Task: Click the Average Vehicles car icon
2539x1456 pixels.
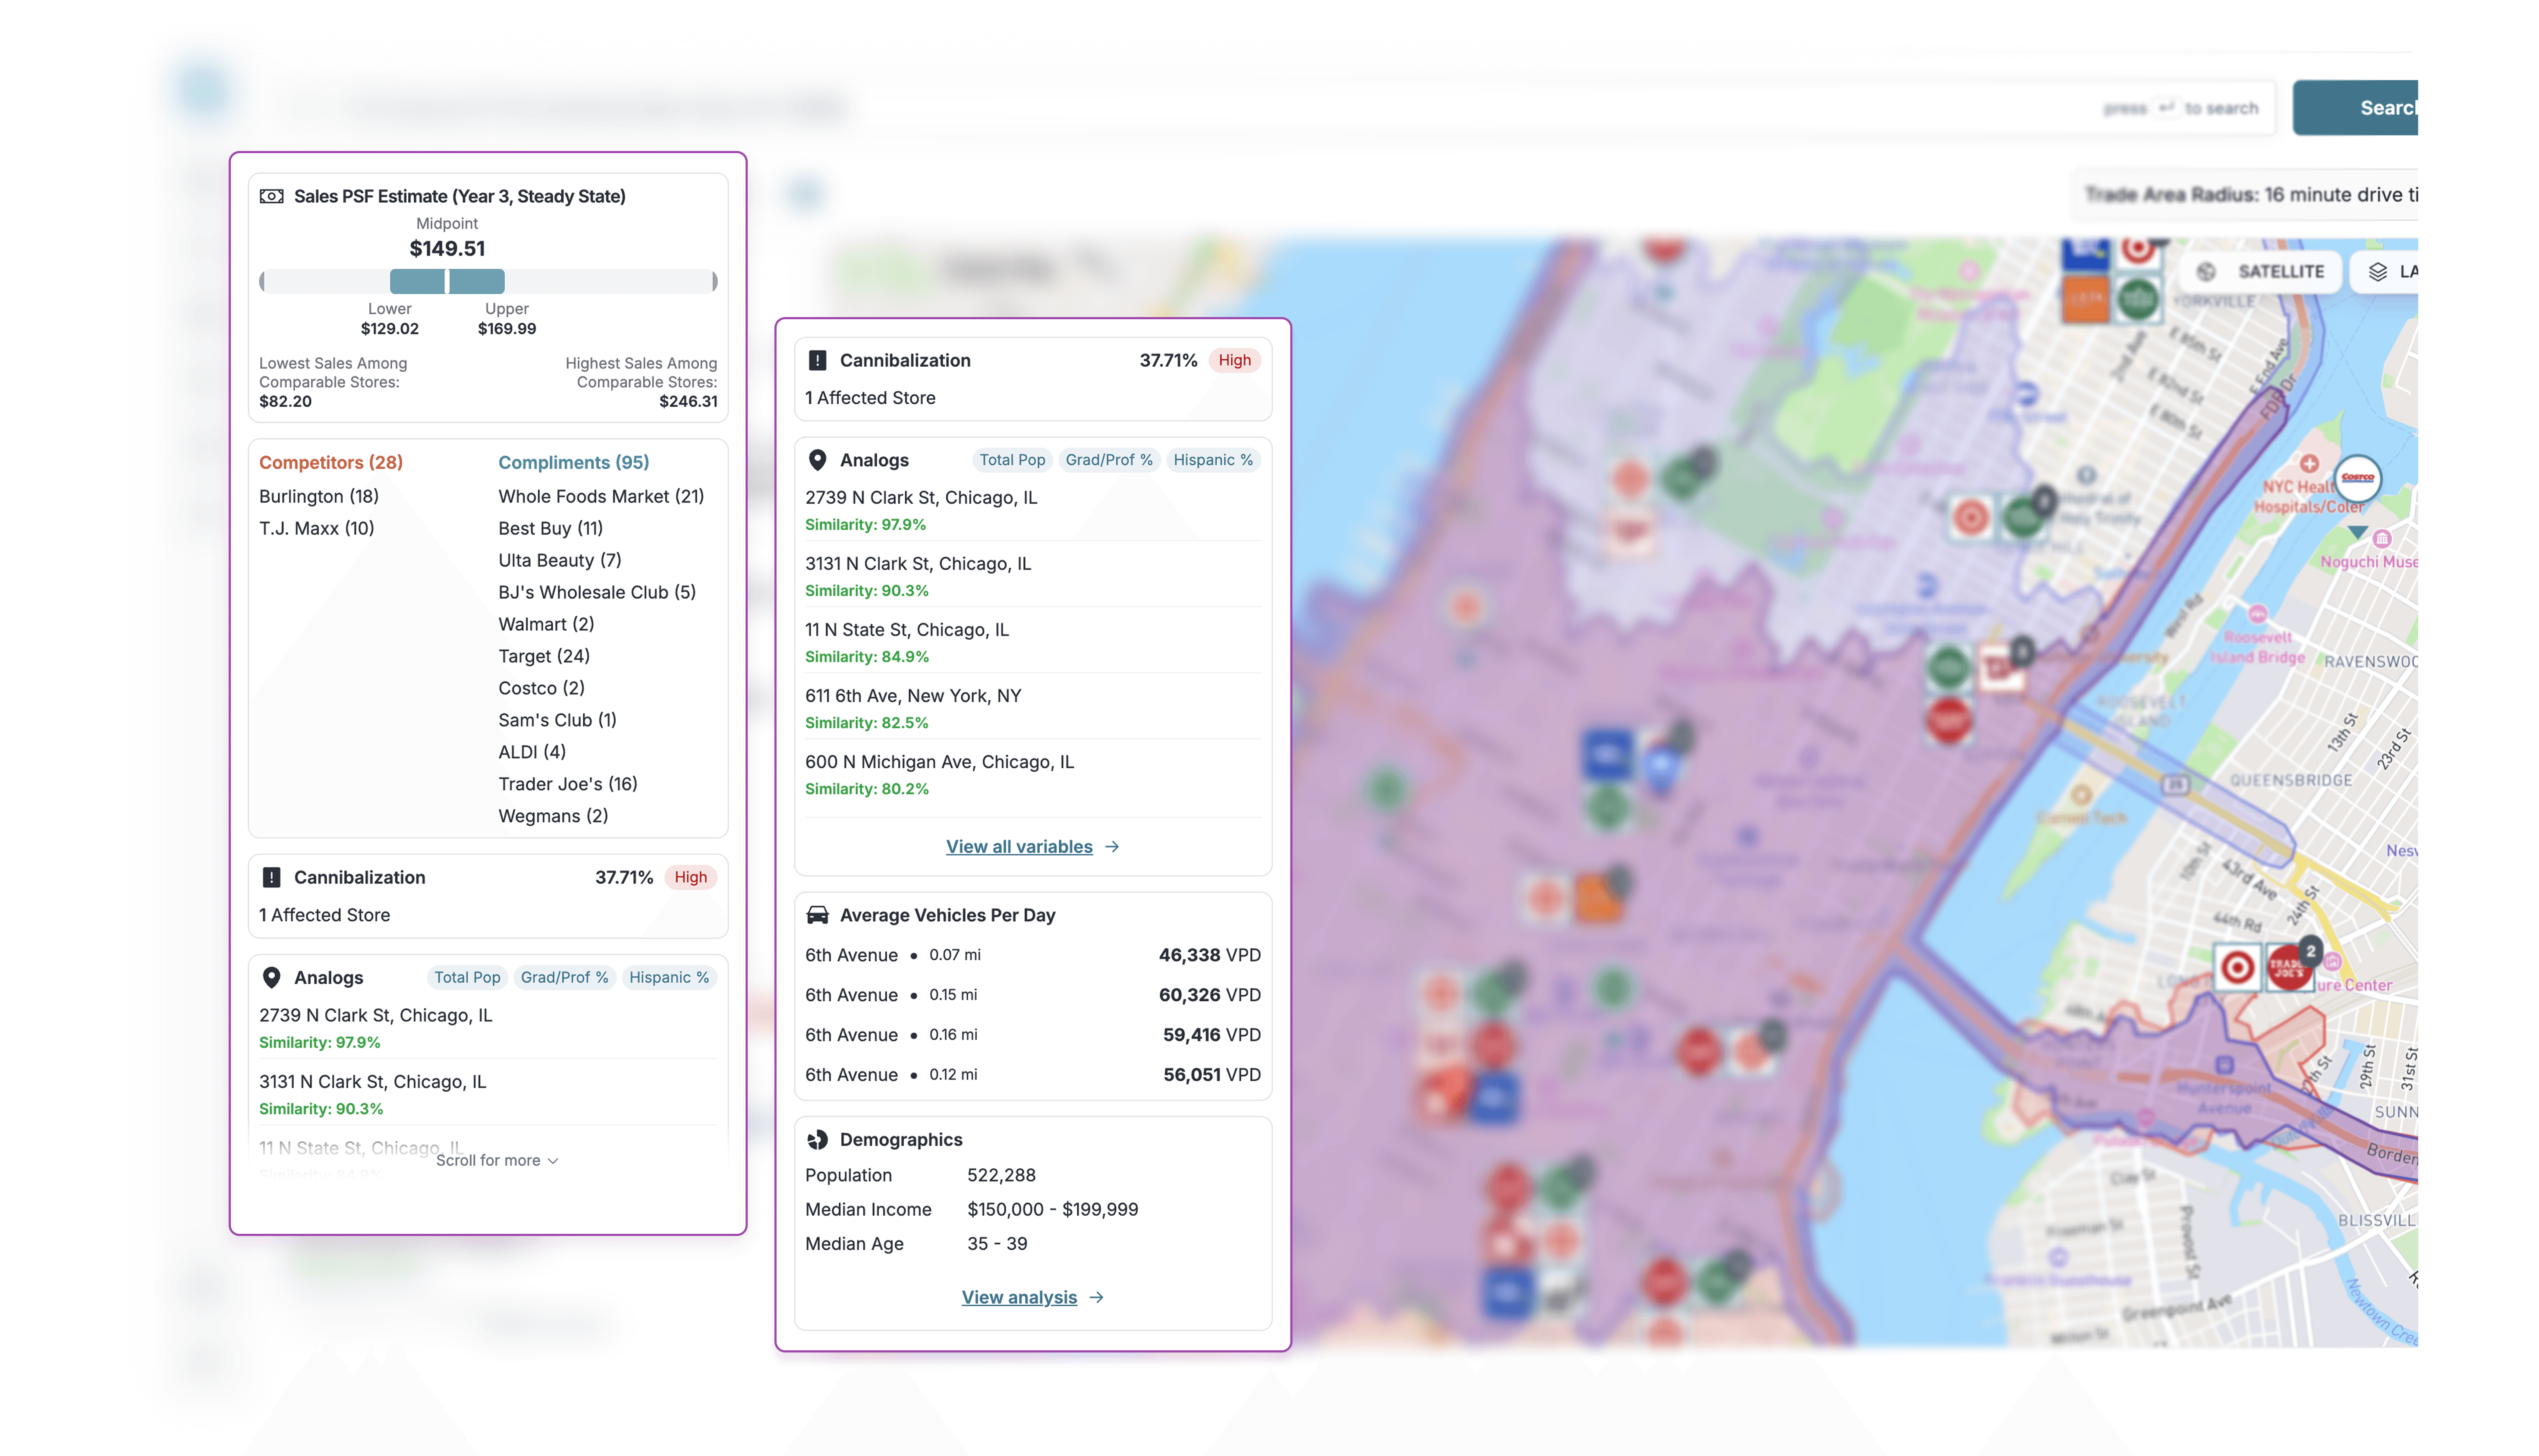Action: click(x=817, y=915)
